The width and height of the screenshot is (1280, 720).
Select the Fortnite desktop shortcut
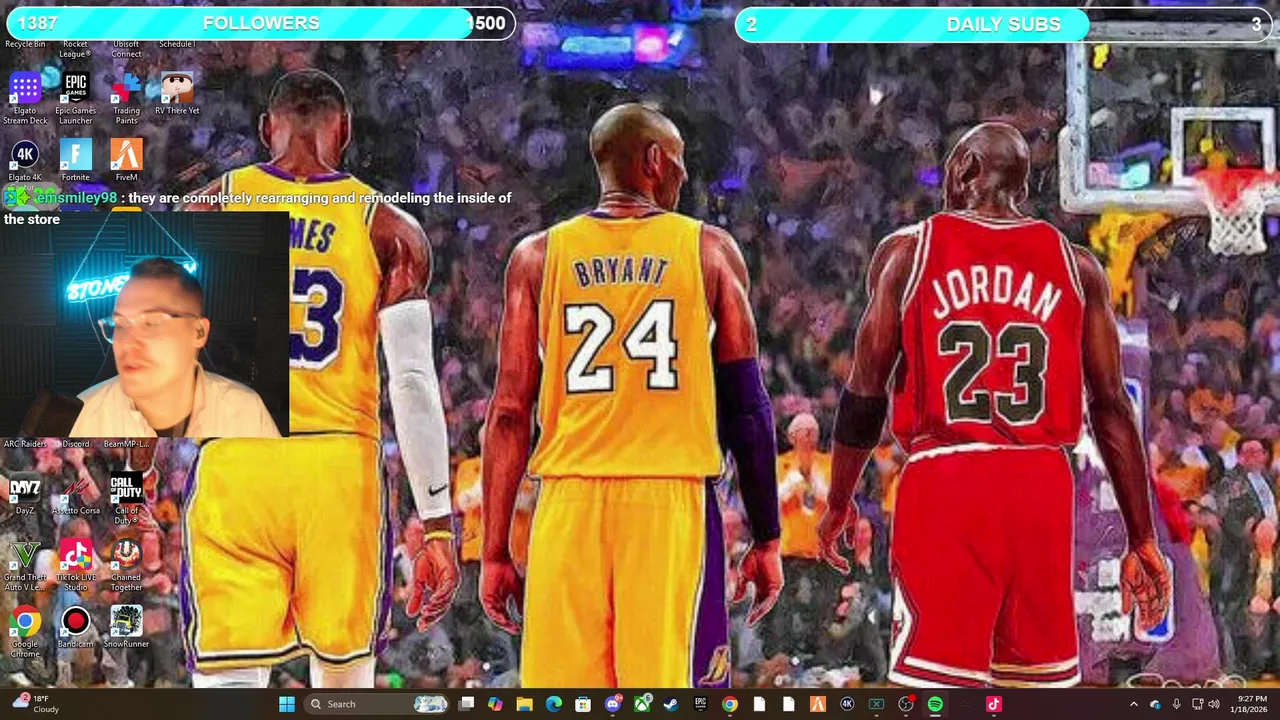point(76,162)
